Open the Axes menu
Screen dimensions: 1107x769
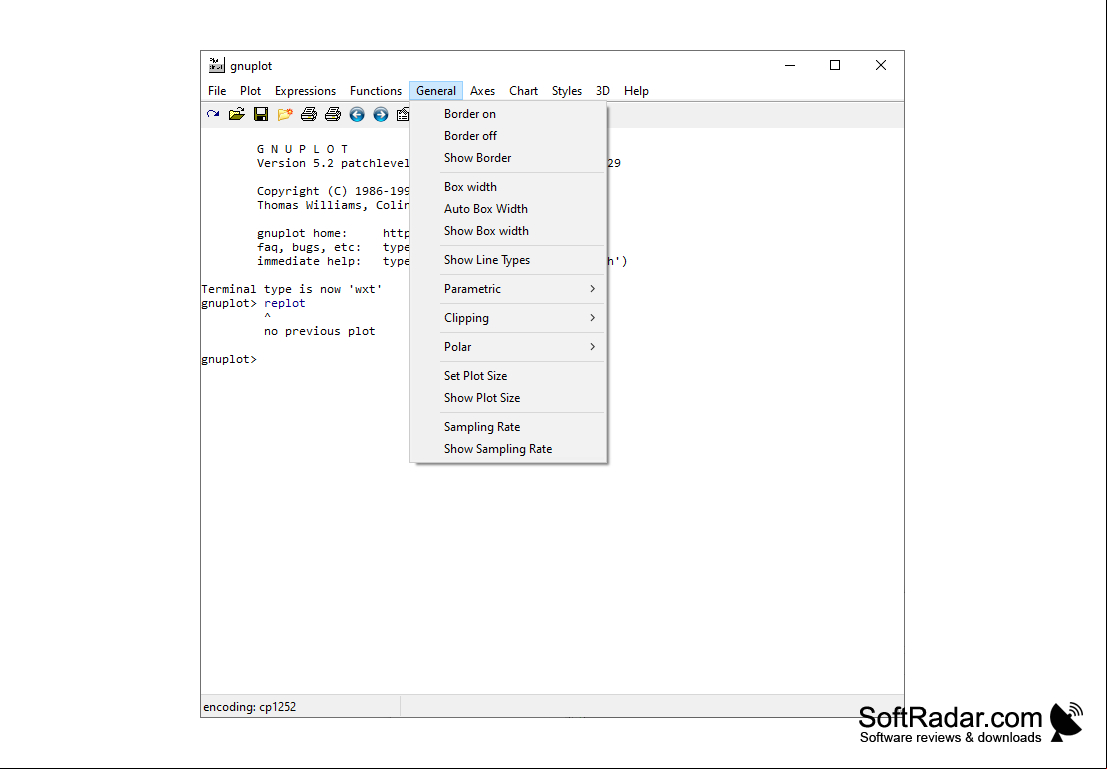point(482,91)
